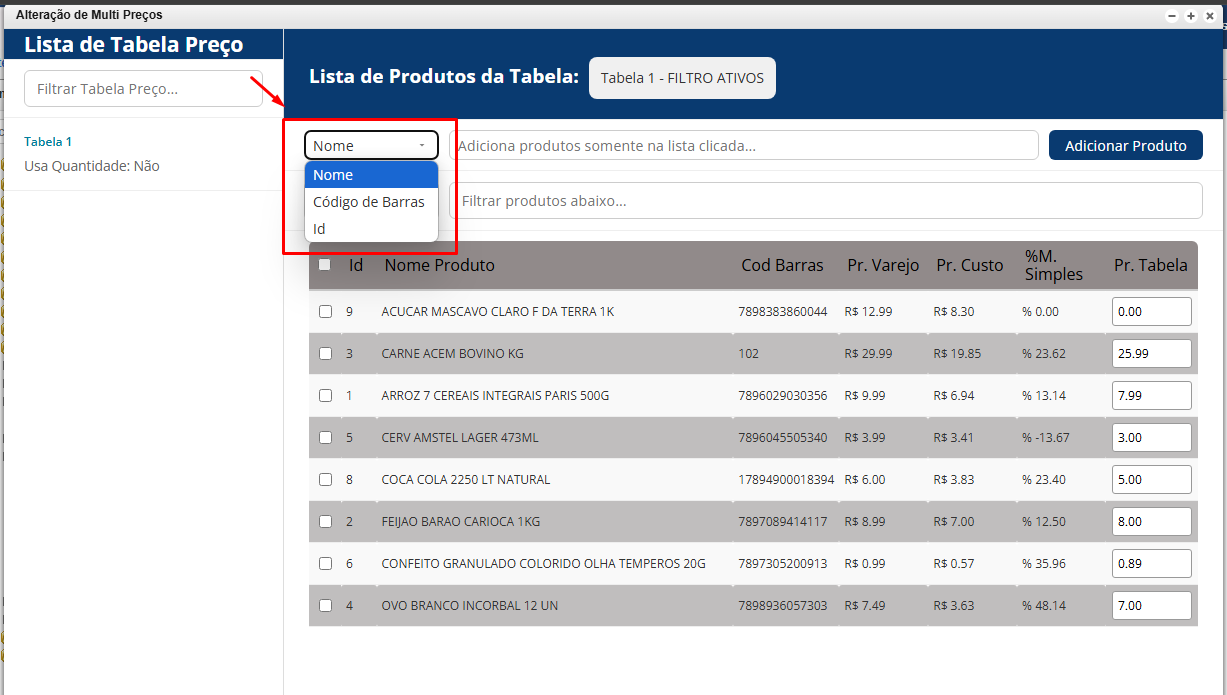Image resolution: width=1227 pixels, height=695 pixels.
Task: Focus the Filtrar Tabela Preço search field
Action: point(143,89)
